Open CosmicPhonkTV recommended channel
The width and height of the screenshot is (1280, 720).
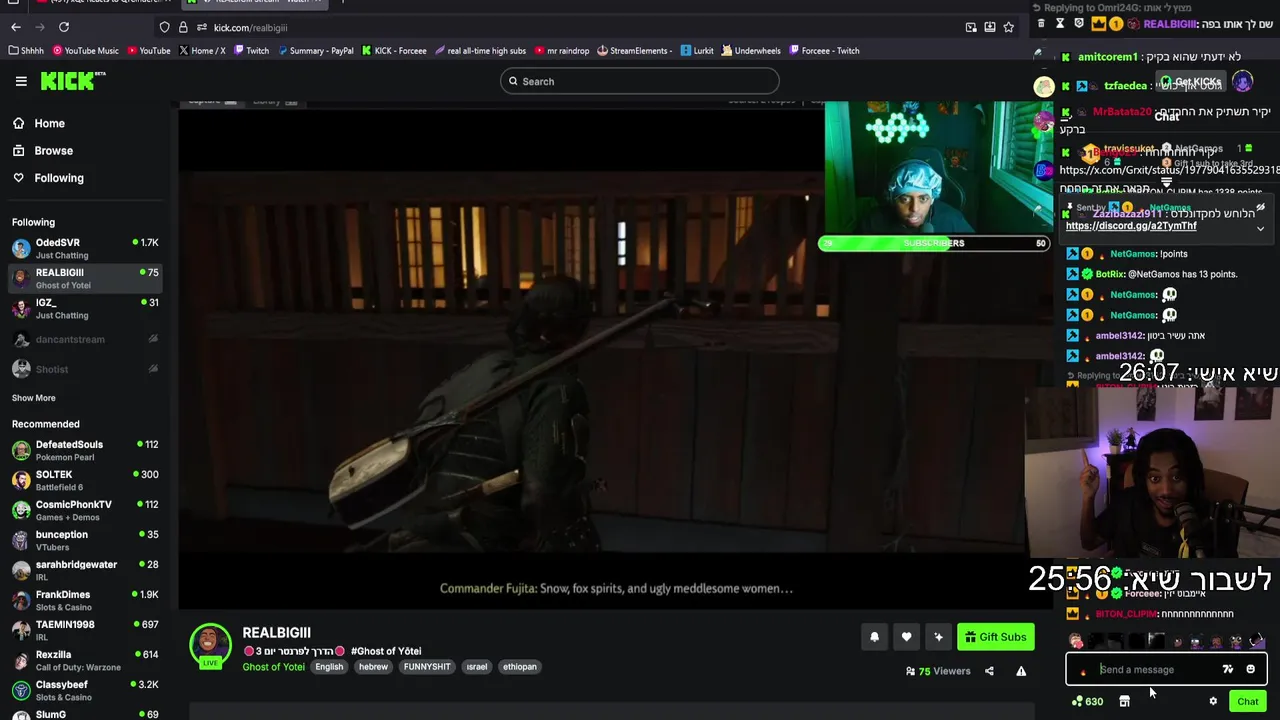tap(85, 510)
